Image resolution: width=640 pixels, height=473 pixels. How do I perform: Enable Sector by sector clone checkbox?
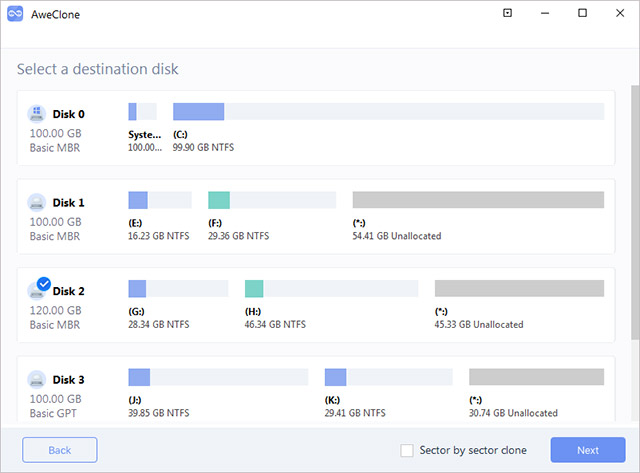(406, 451)
